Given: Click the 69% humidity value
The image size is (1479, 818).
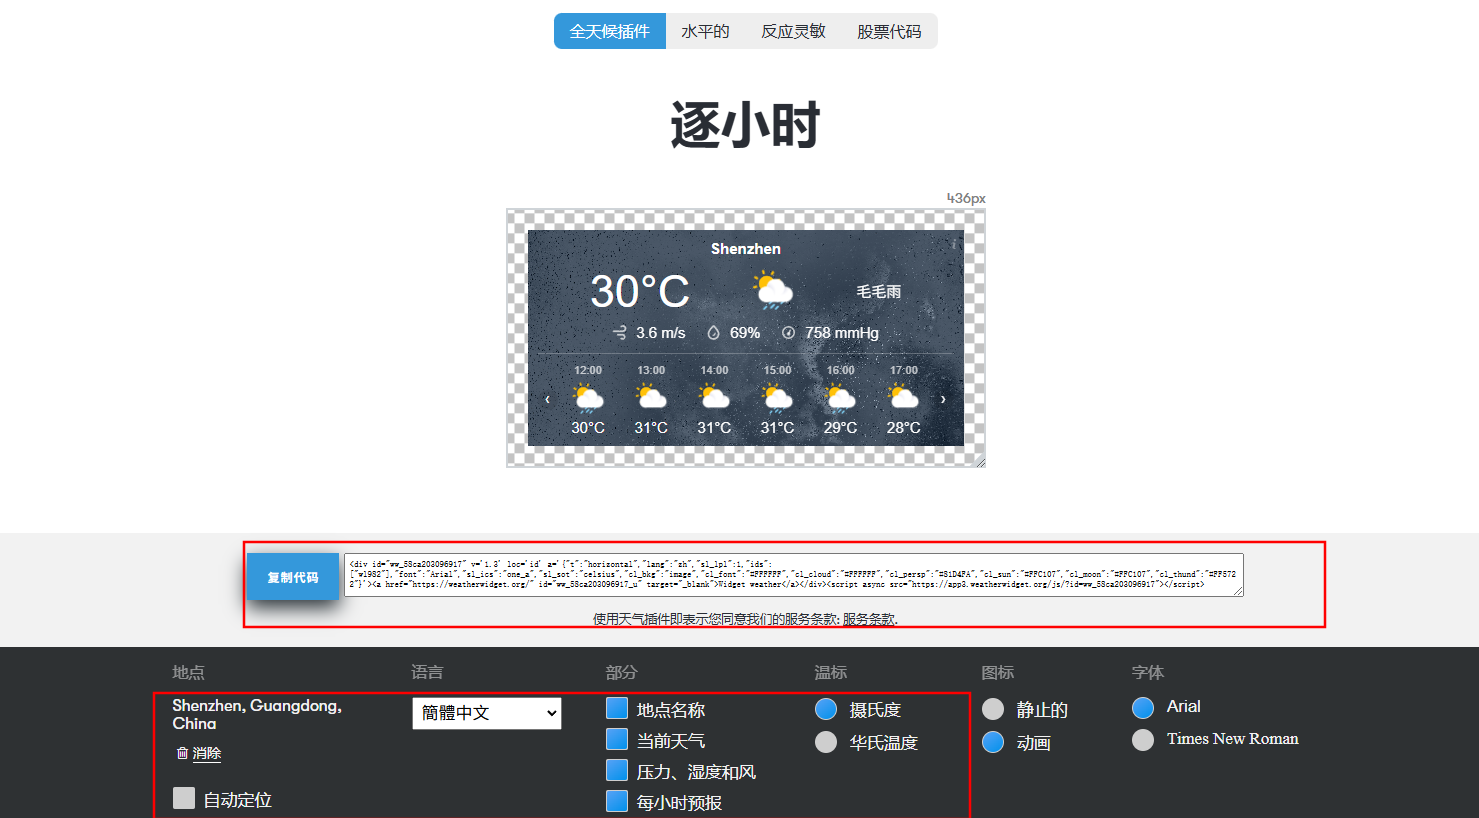Looking at the screenshot, I should [x=745, y=333].
